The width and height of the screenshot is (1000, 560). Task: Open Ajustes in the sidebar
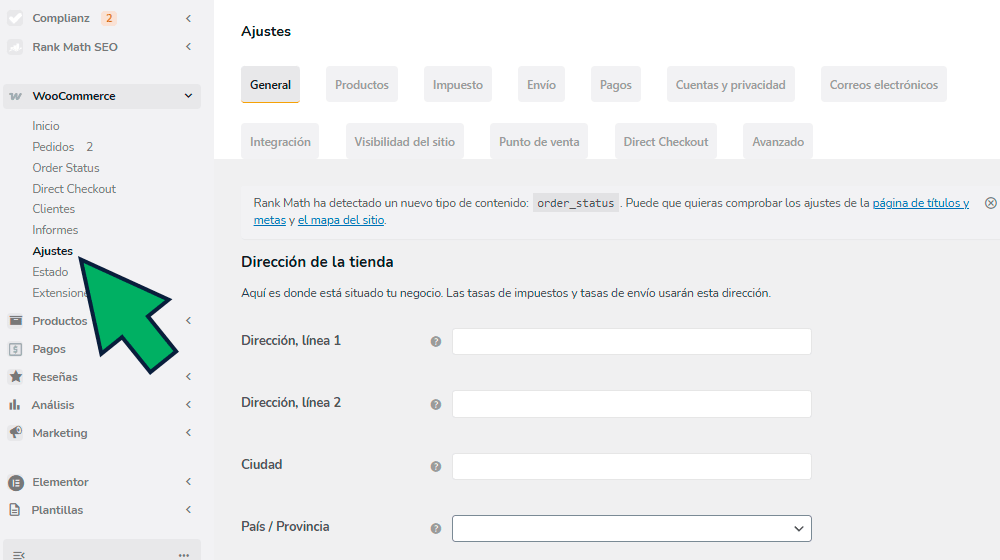pyautogui.click(x=52, y=251)
